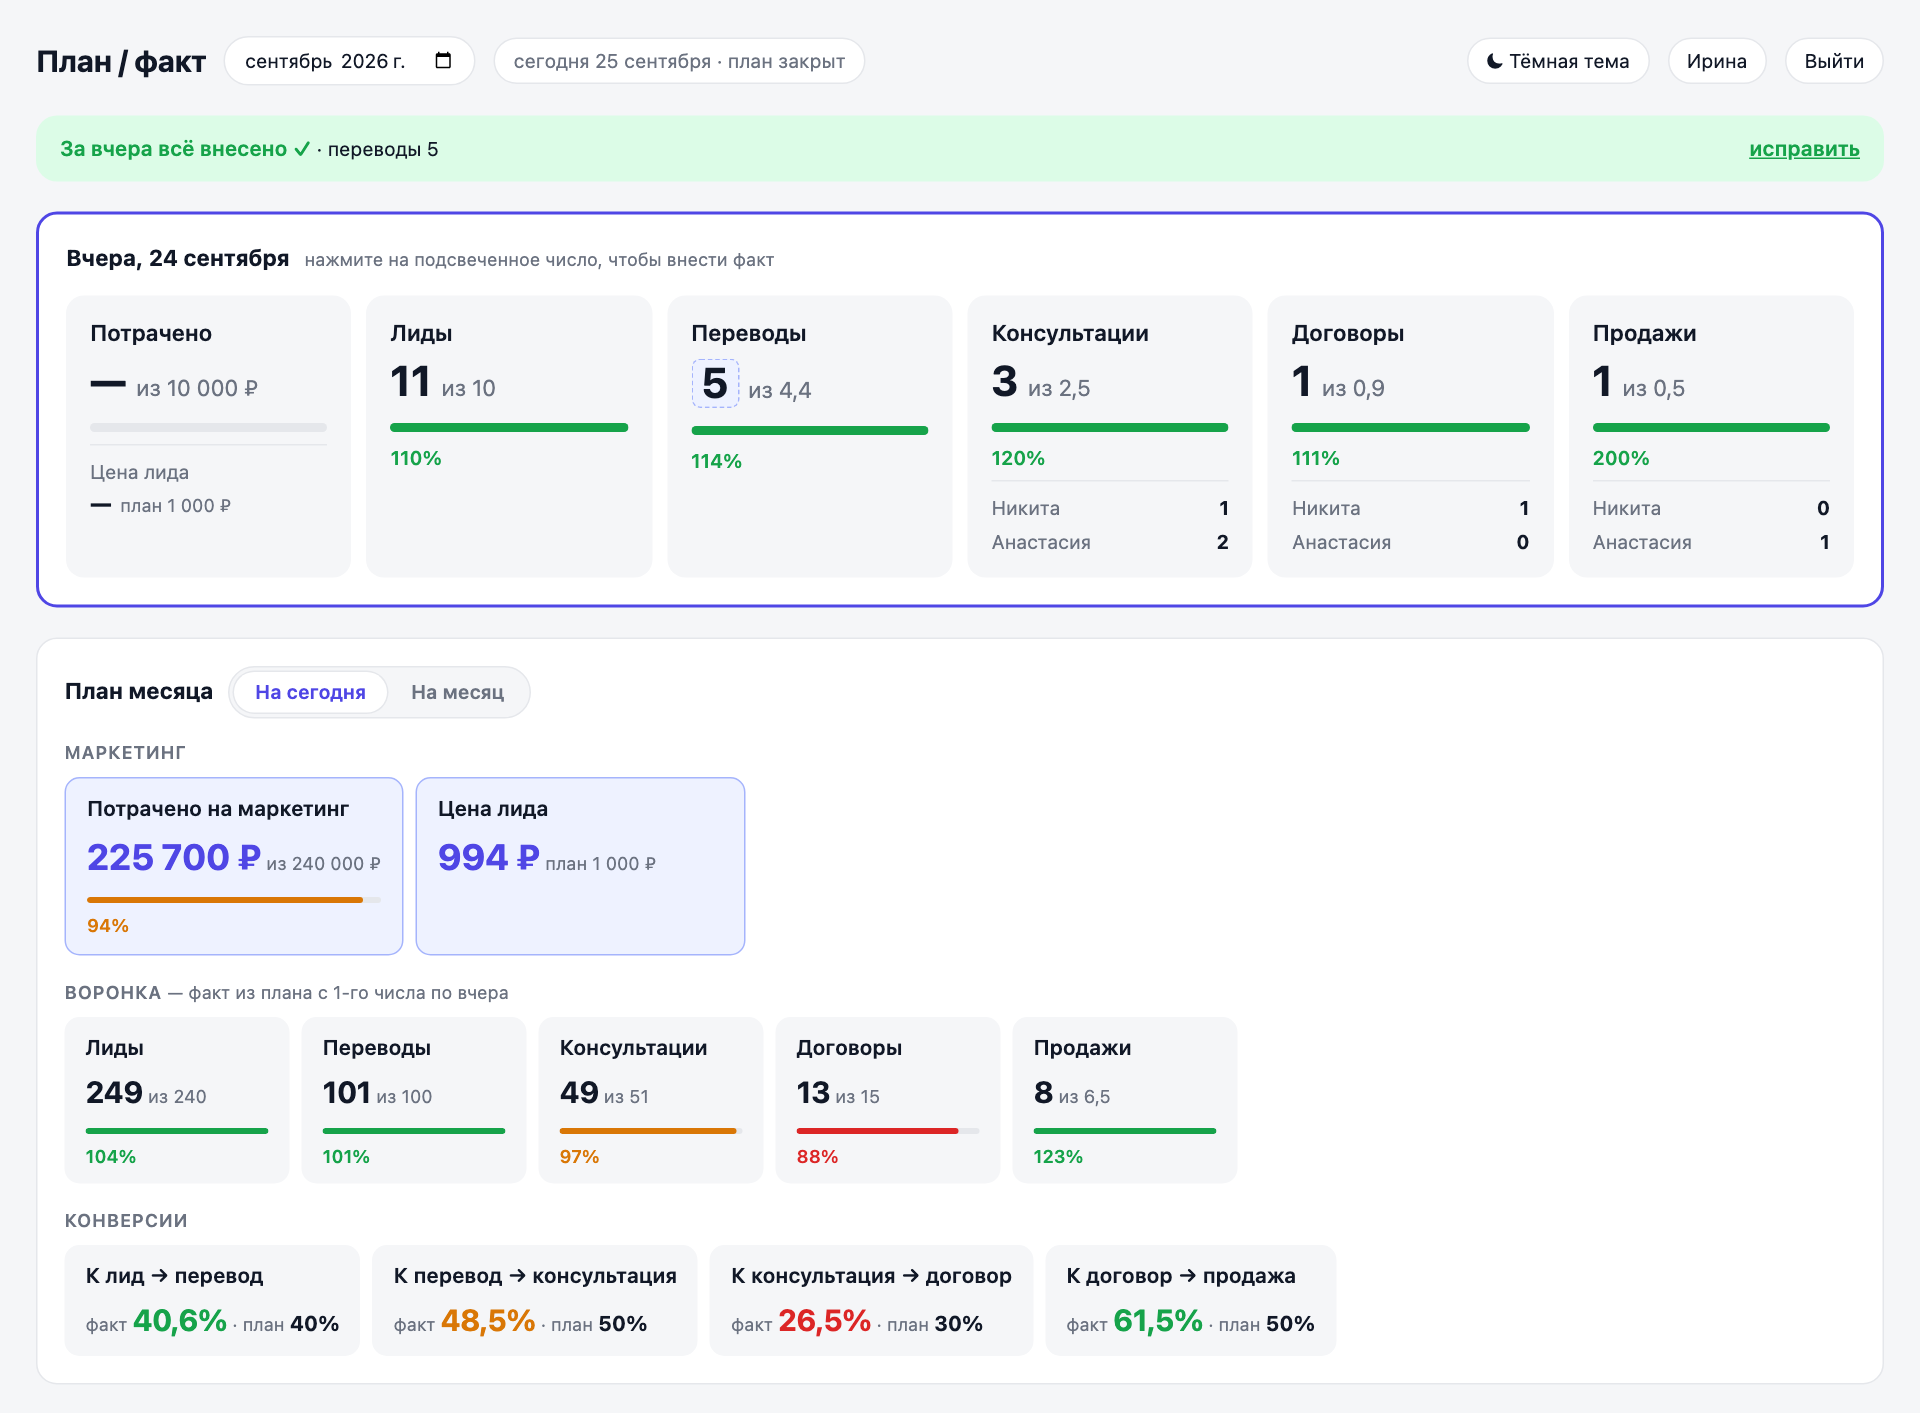This screenshot has height=1413, width=1920.
Task: Click the Лиды value 11 in yesterday card
Action: (x=410, y=382)
